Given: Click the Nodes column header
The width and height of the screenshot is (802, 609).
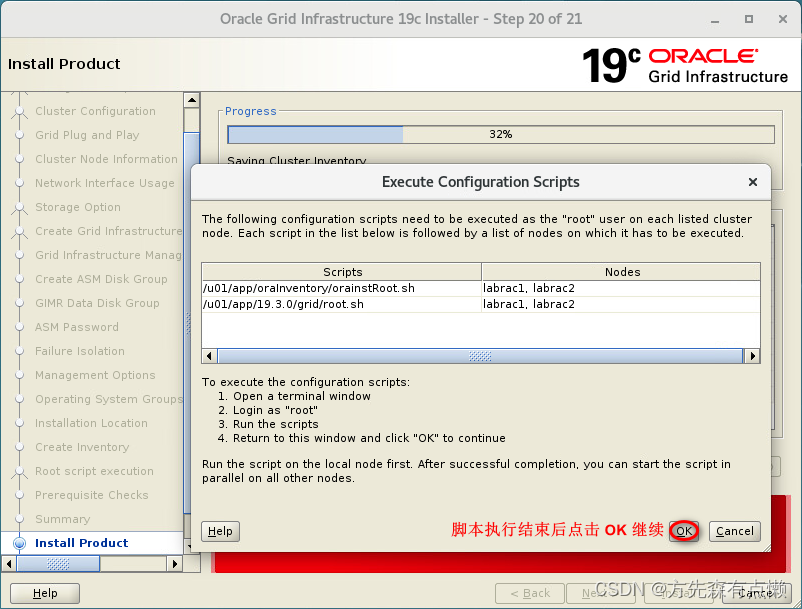Looking at the screenshot, I should pos(621,272).
